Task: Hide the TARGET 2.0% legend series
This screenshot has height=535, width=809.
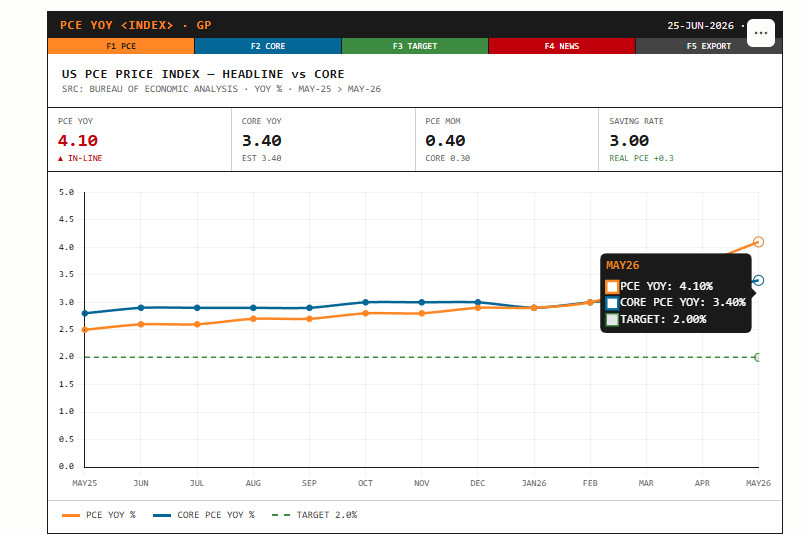Action: point(314,515)
